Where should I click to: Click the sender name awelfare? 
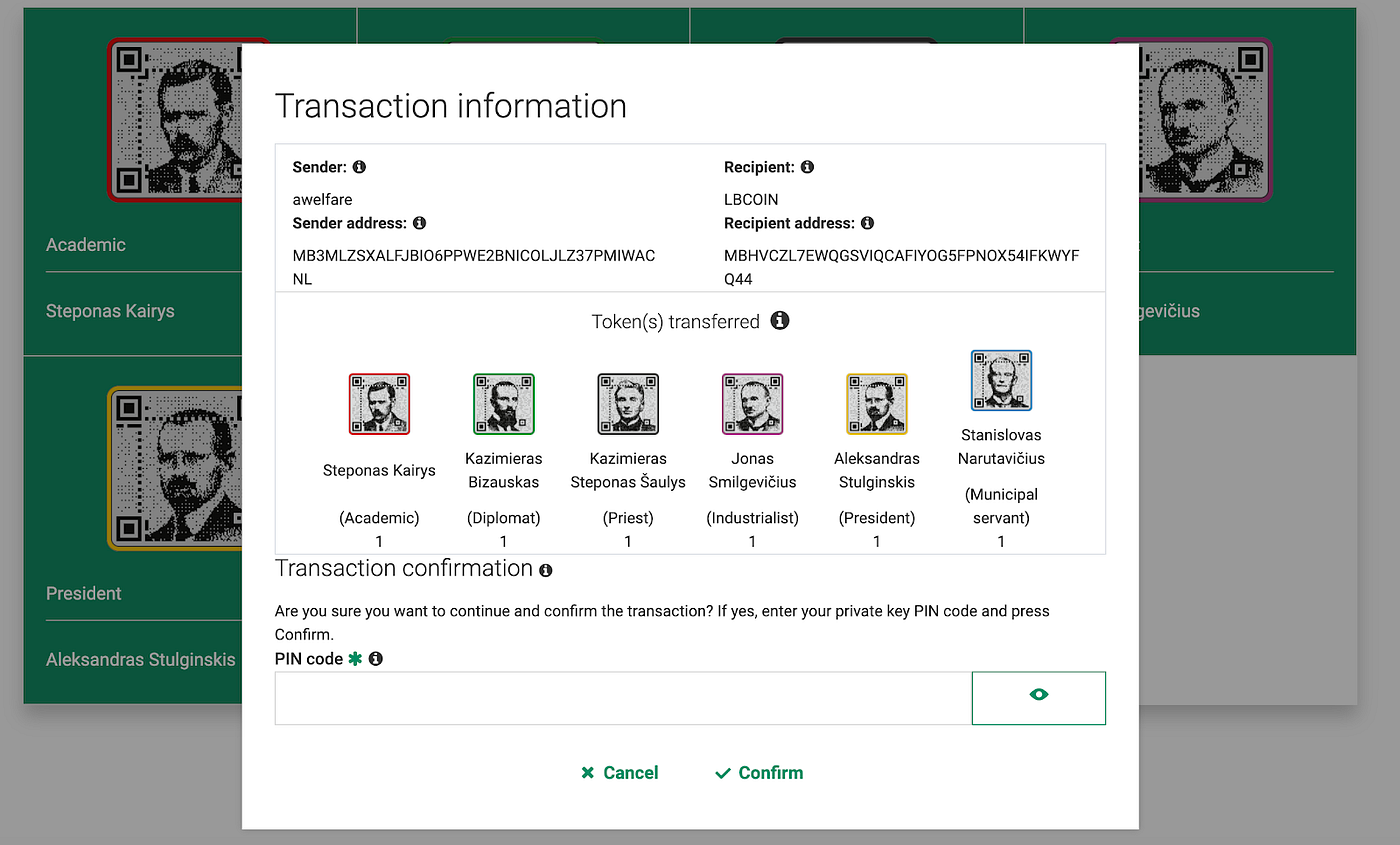(x=322, y=199)
